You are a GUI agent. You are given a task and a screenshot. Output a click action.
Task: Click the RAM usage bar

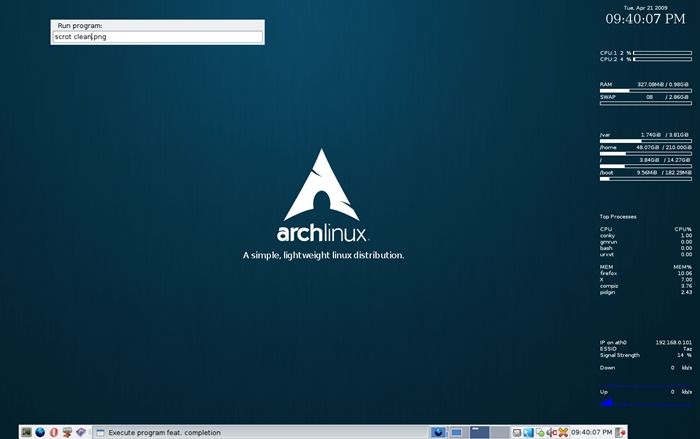coord(646,91)
